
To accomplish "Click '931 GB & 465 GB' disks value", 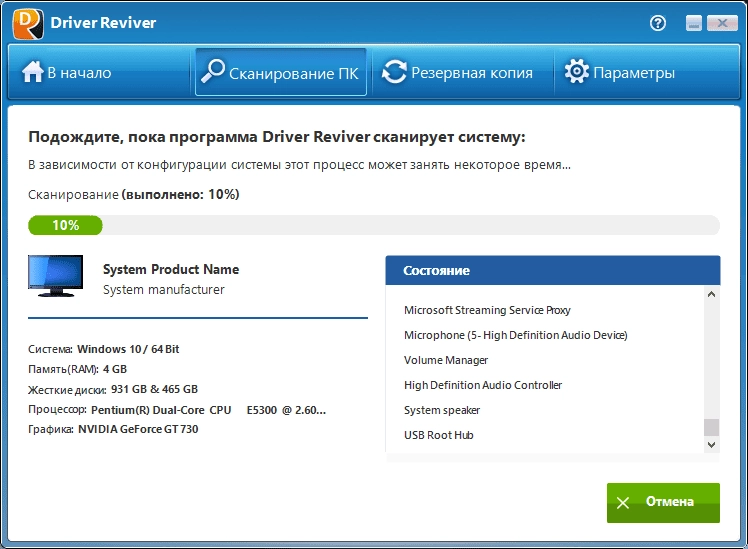I will click(x=154, y=389).
